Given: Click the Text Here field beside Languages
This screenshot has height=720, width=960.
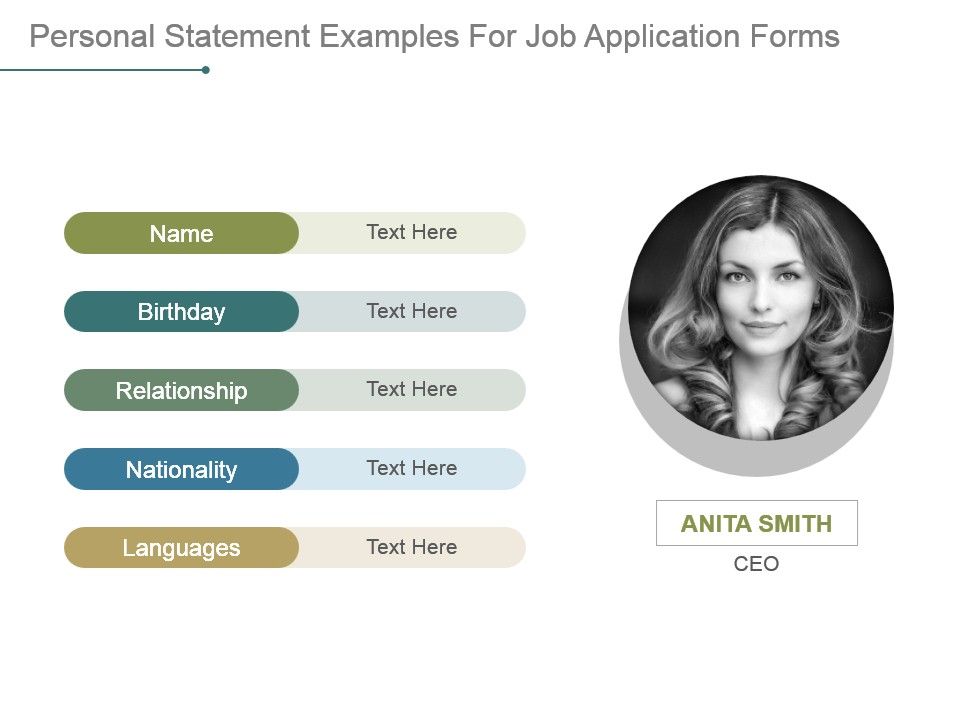Looking at the screenshot, I should tap(412, 547).
